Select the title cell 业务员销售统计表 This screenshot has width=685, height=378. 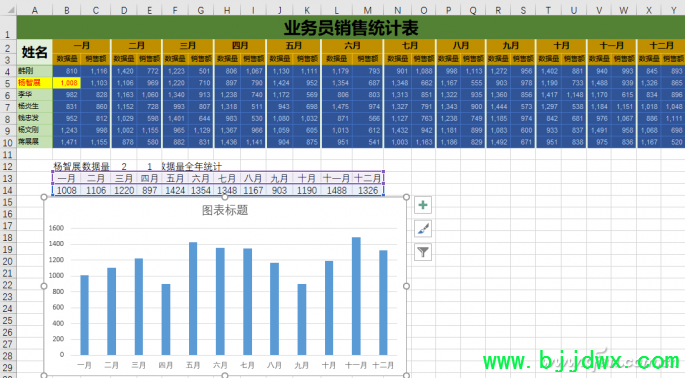click(351, 28)
